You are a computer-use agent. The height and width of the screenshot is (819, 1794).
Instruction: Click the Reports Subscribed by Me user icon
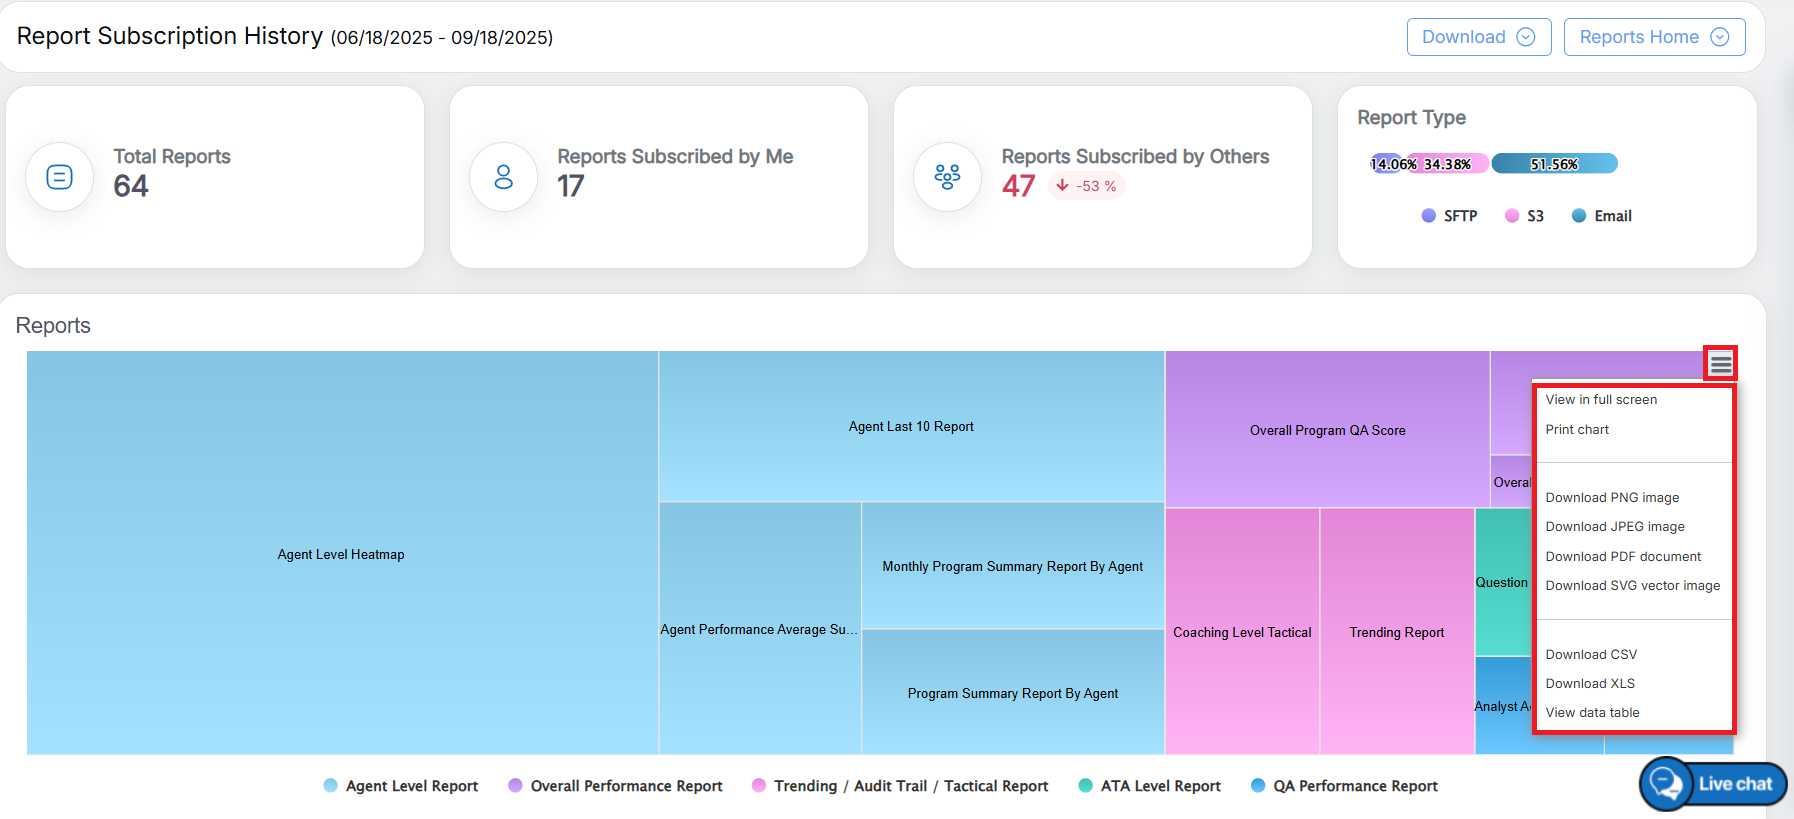tap(504, 177)
